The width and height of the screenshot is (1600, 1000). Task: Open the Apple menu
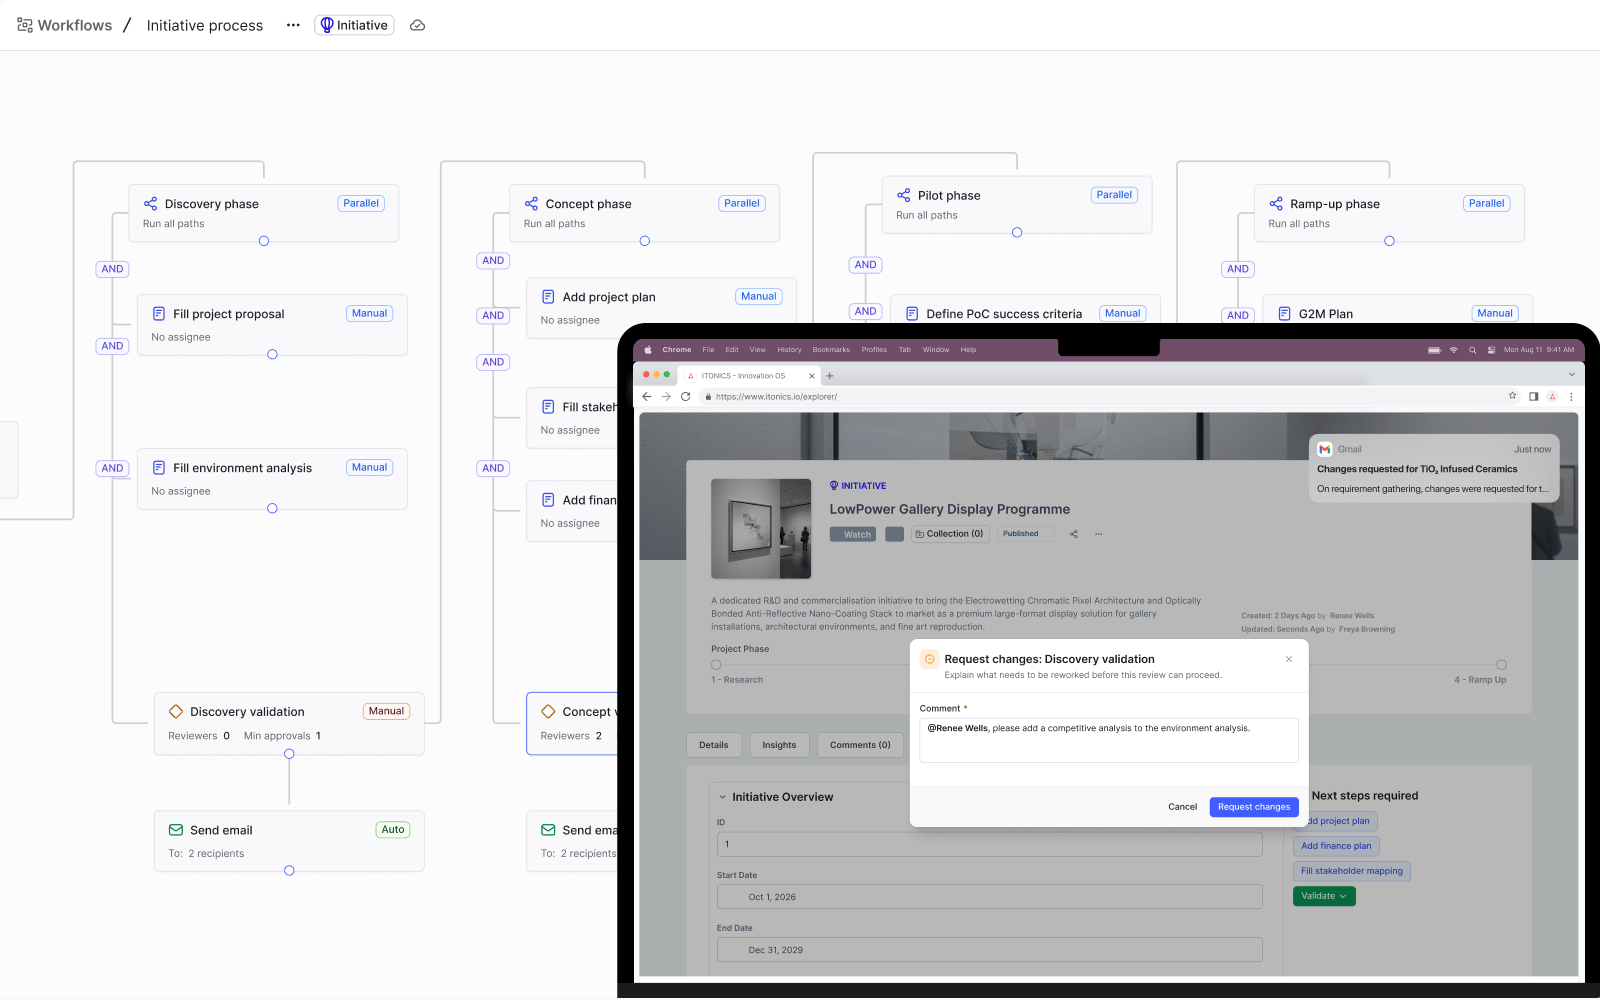pos(648,350)
